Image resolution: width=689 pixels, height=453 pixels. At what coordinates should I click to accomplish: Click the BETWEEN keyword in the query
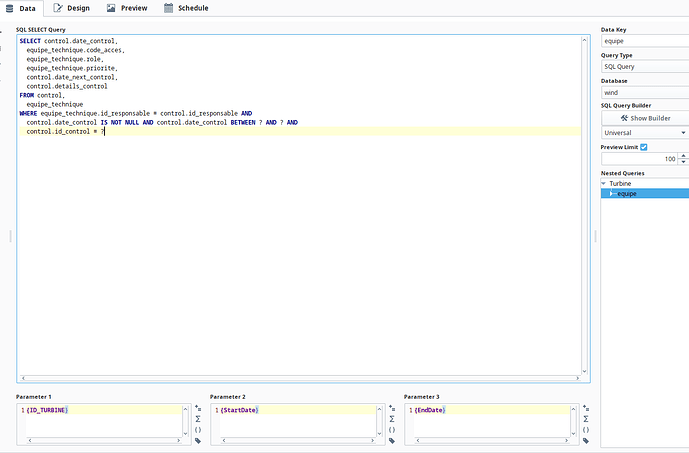tap(243, 123)
